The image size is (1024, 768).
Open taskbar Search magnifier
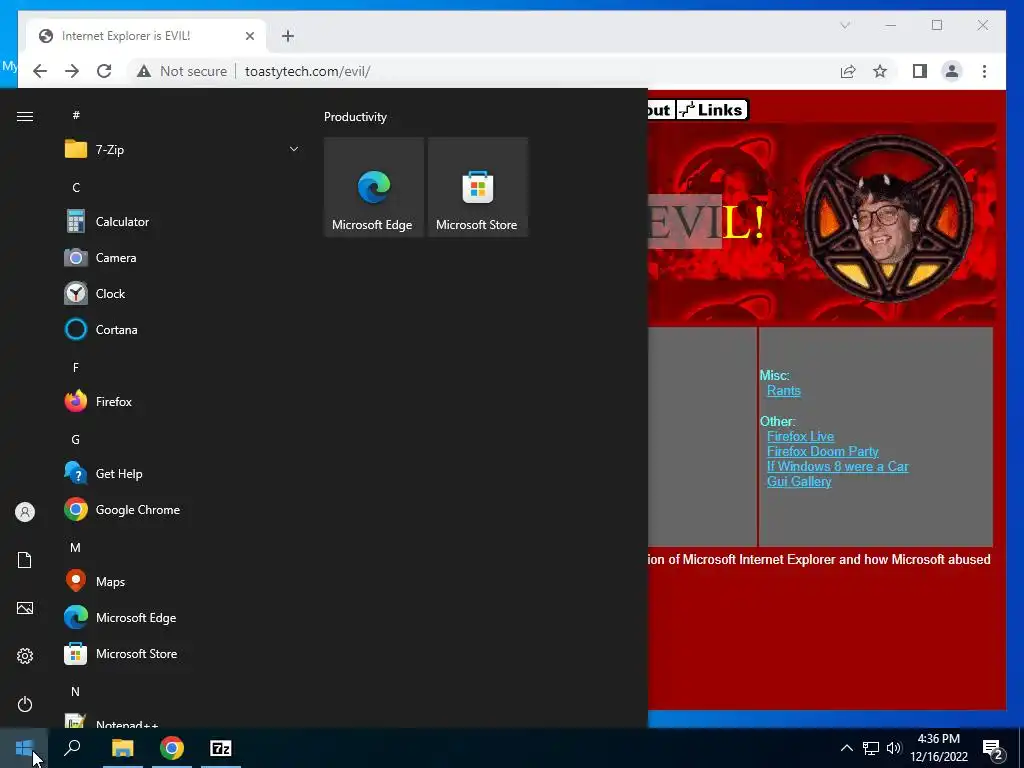click(x=72, y=748)
